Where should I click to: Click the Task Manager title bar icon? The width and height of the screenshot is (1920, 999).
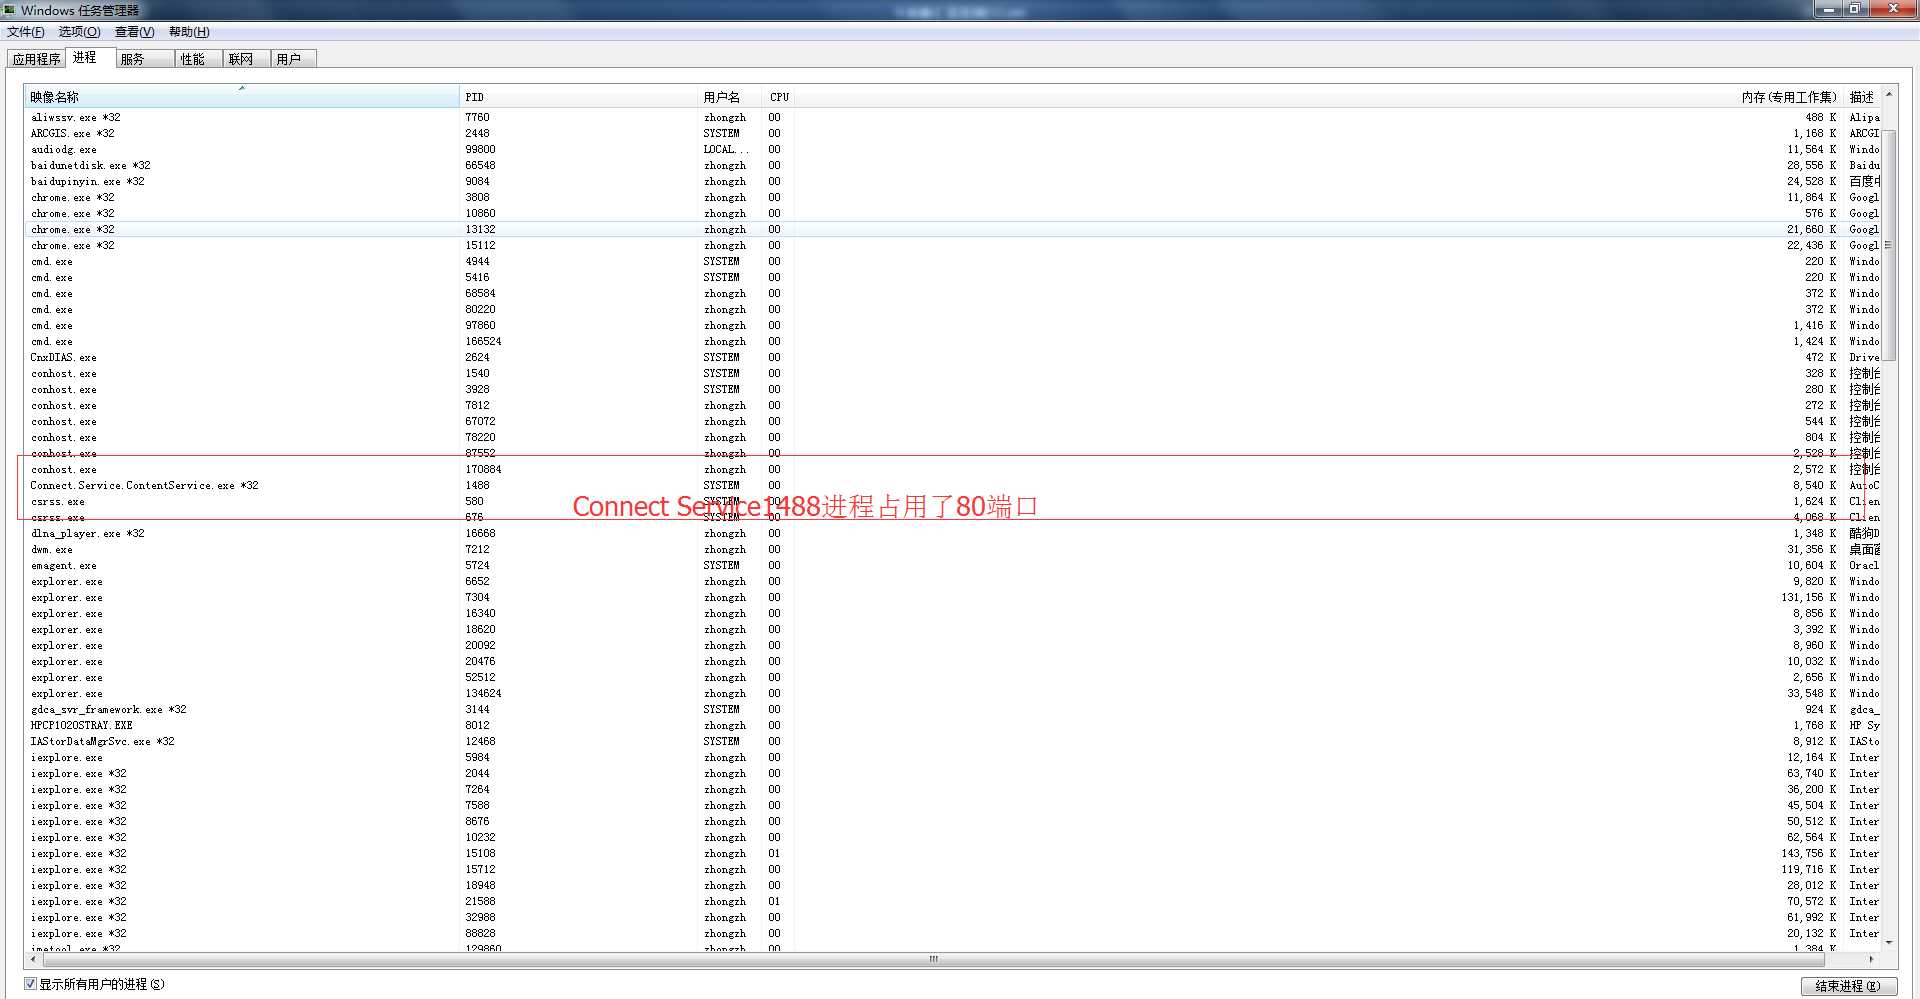coord(9,10)
